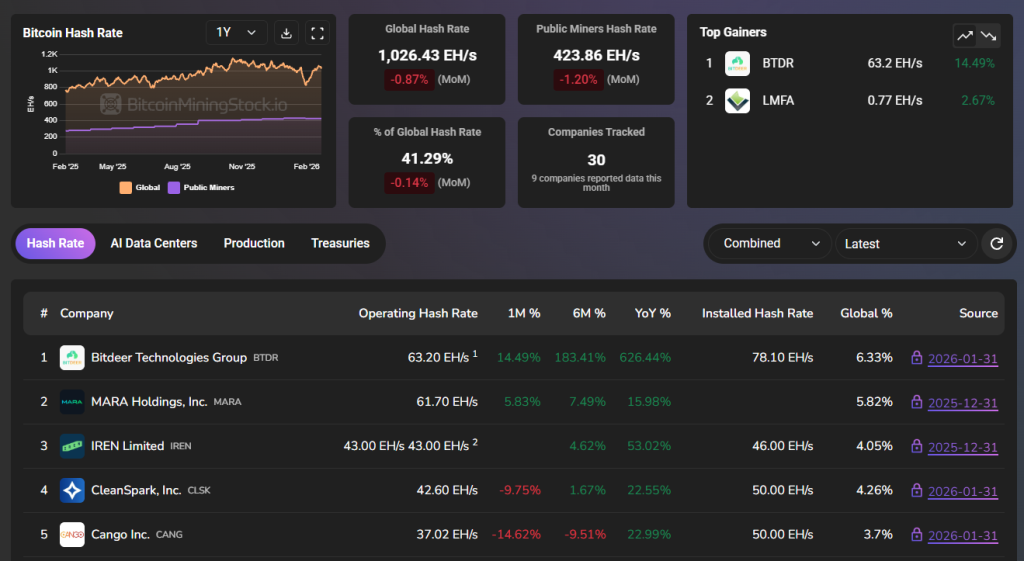
Task: Switch to top gainers trending-up view
Action: point(964,35)
